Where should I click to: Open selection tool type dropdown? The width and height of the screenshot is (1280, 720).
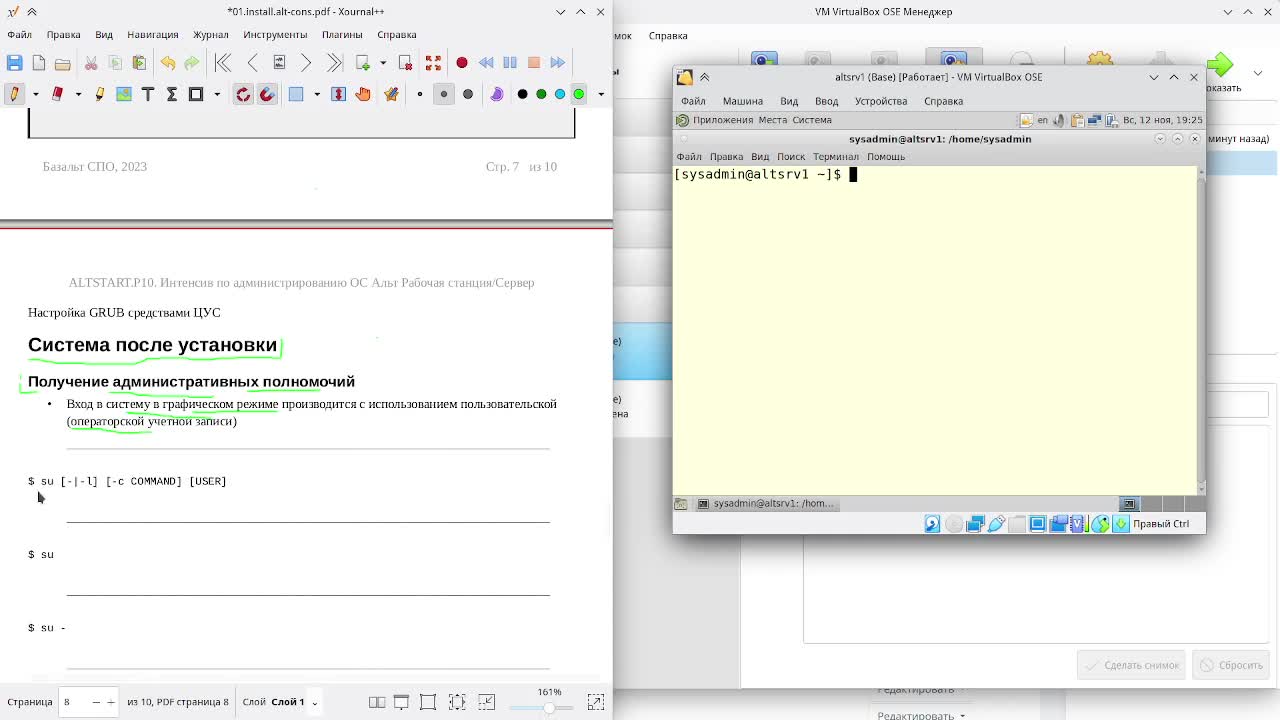pyautogui.click(x=317, y=94)
